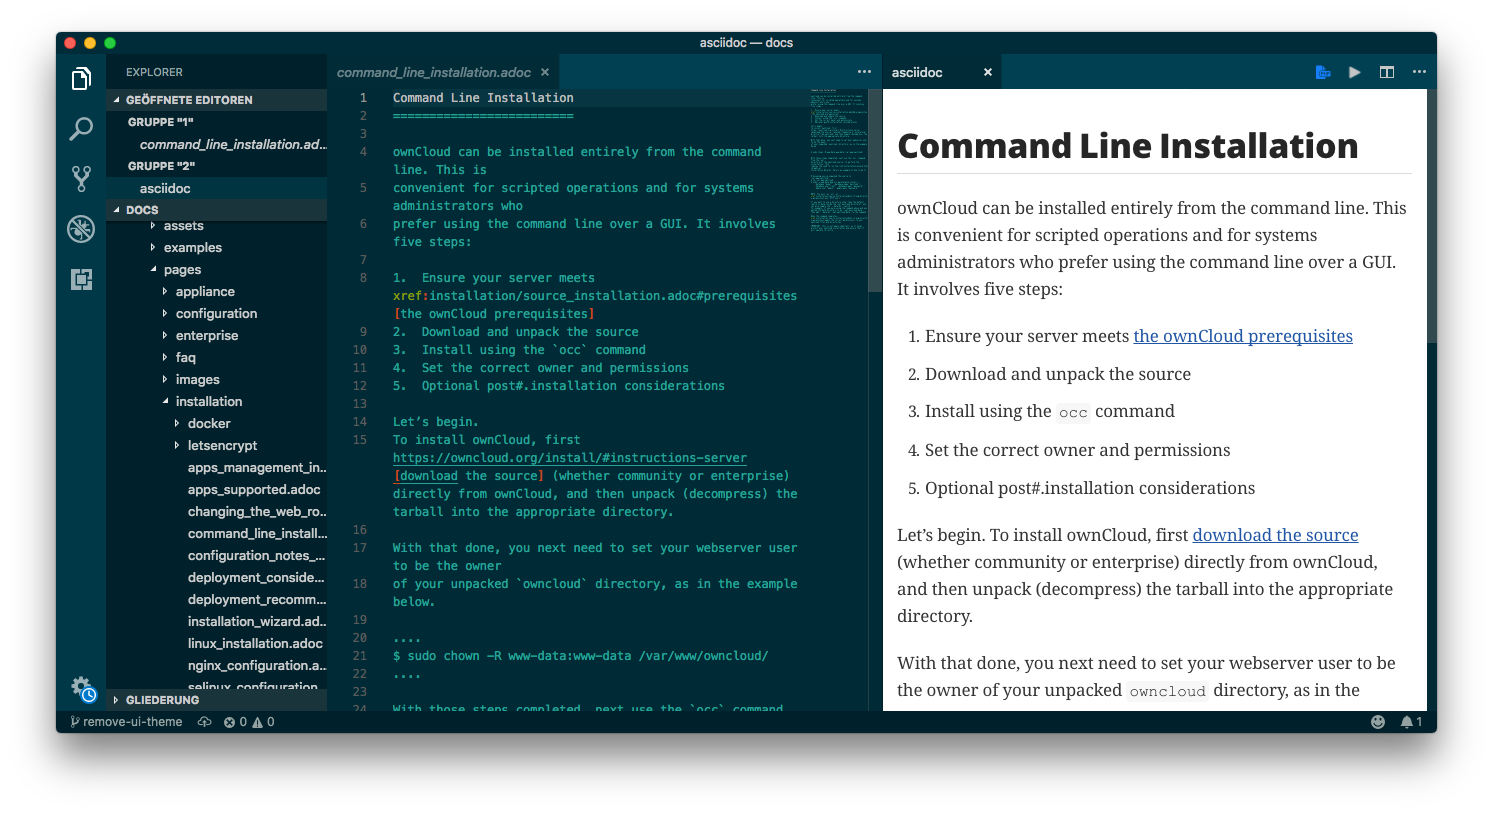1493x813 pixels.
Task: Click the run play icon in preview toolbar
Action: [x=1354, y=72]
